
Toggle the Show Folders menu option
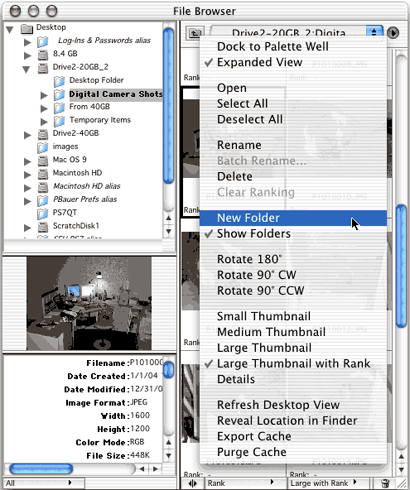293,234
